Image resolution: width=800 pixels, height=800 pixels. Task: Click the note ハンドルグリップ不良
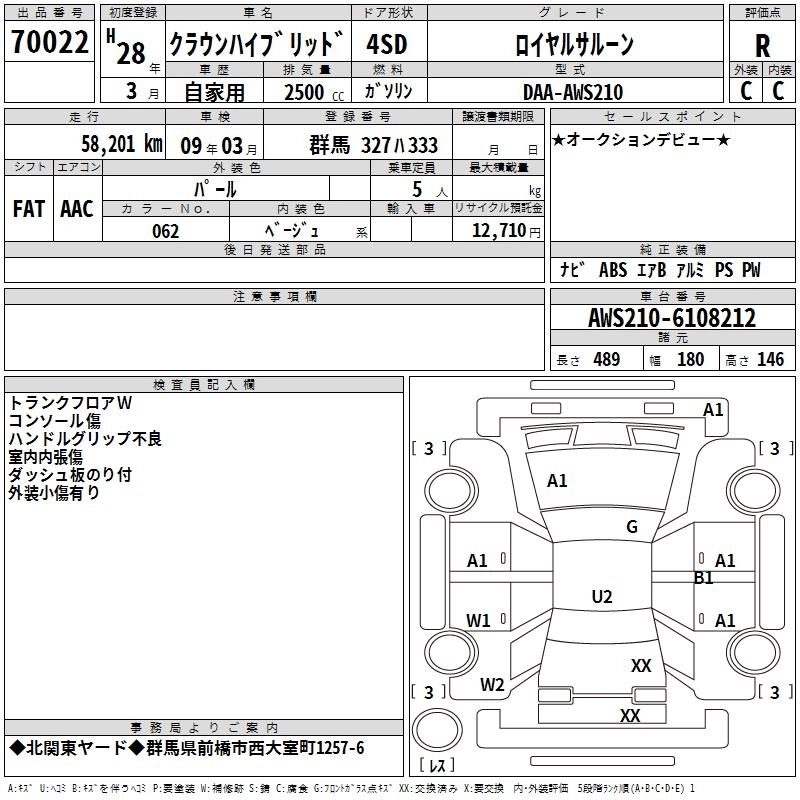(x=85, y=439)
